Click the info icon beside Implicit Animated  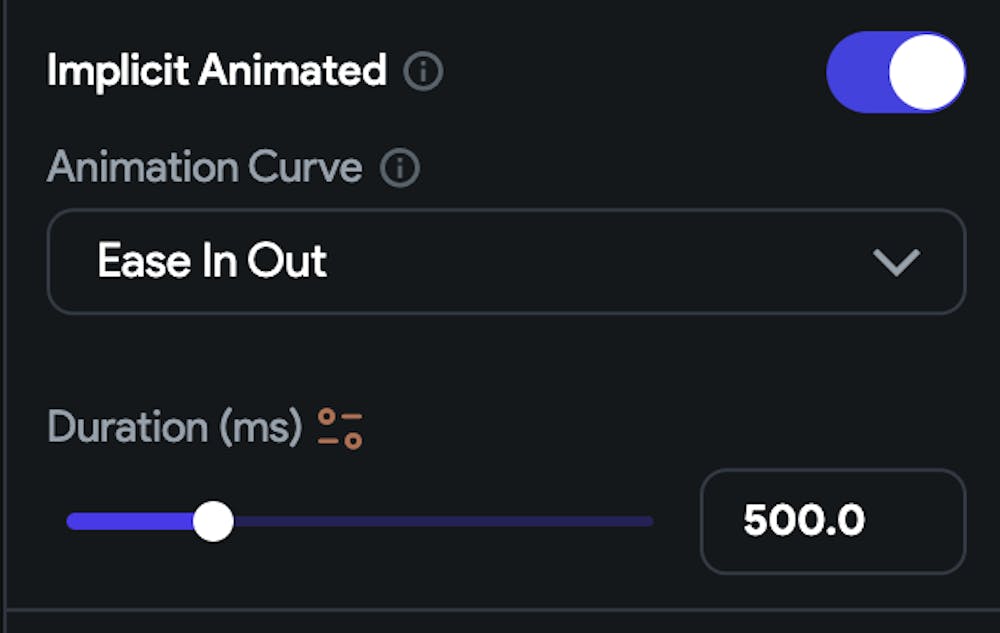[x=423, y=72]
